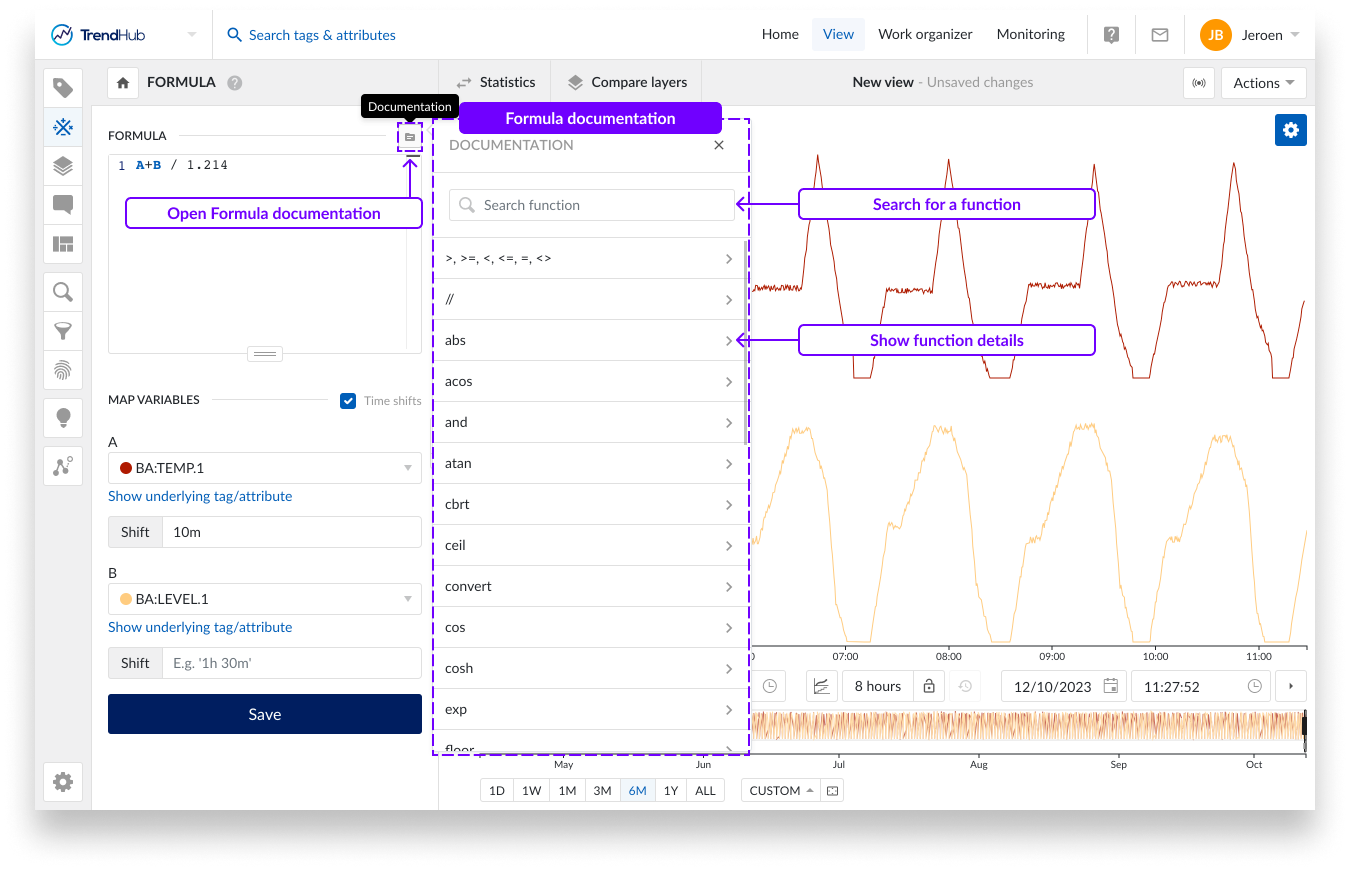Click the home icon beside FORMULA
1350x870 pixels.
pos(123,83)
